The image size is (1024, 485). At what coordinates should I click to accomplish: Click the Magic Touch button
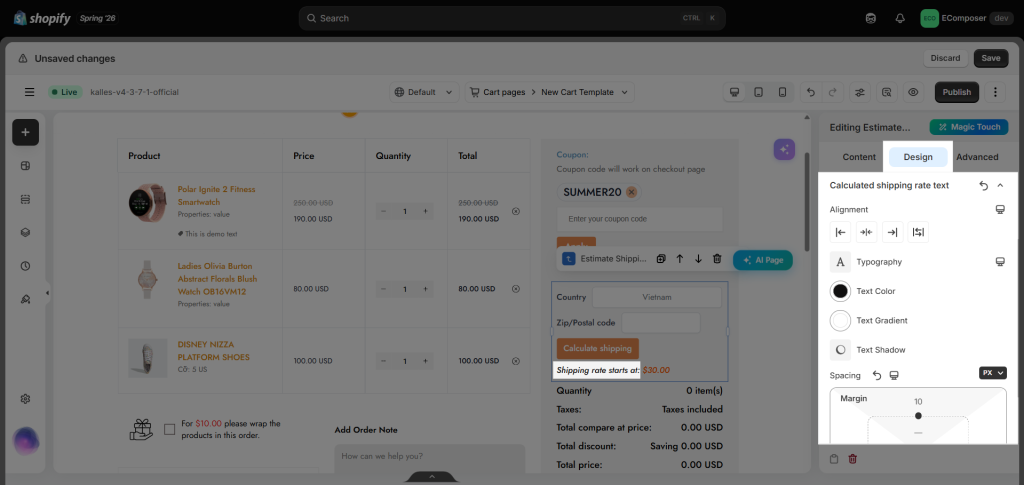pyautogui.click(x=969, y=127)
